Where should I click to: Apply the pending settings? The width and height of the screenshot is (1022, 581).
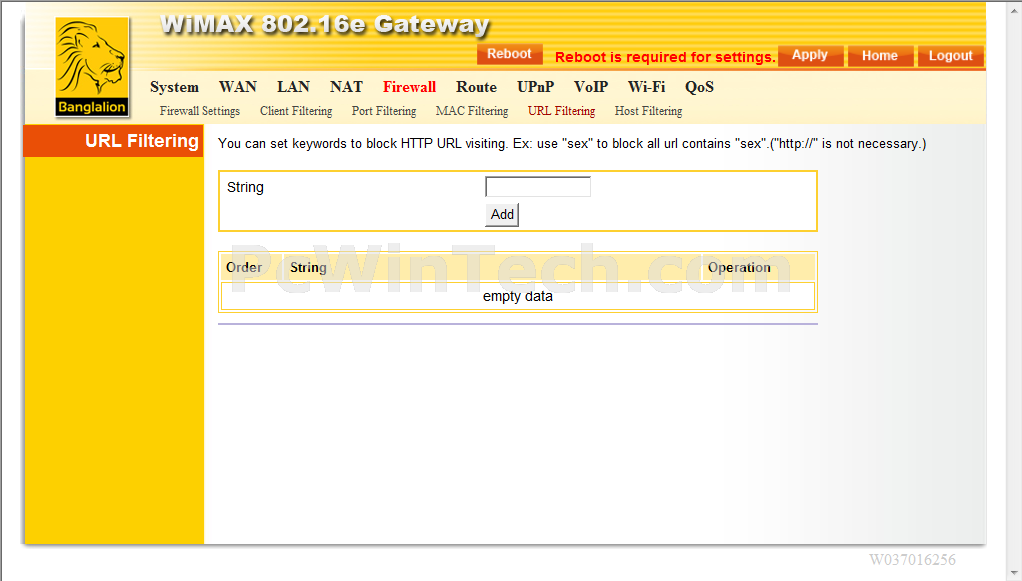(x=810, y=55)
